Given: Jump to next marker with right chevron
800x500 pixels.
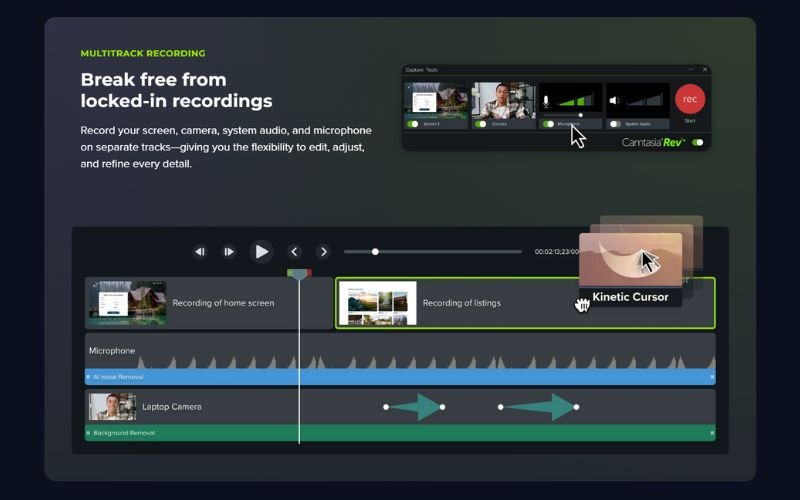Looking at the screenshot, I should 323,252.
